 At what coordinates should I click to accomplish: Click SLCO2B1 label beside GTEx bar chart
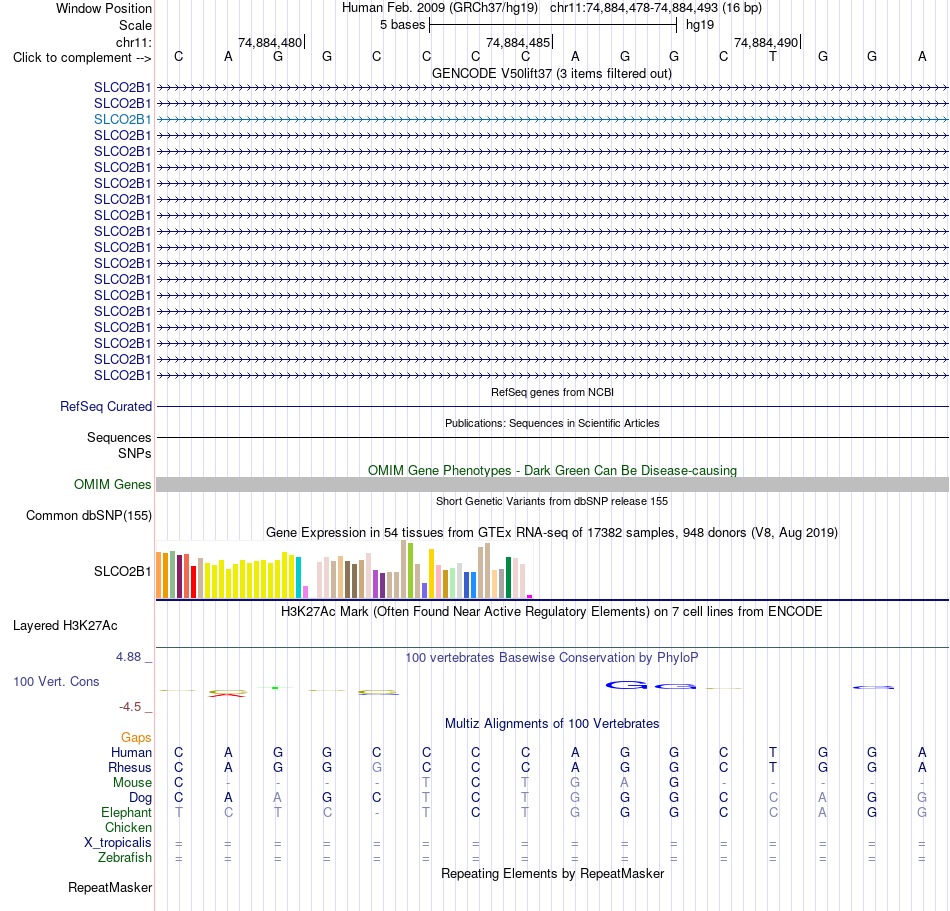click(x=122, y=571)
